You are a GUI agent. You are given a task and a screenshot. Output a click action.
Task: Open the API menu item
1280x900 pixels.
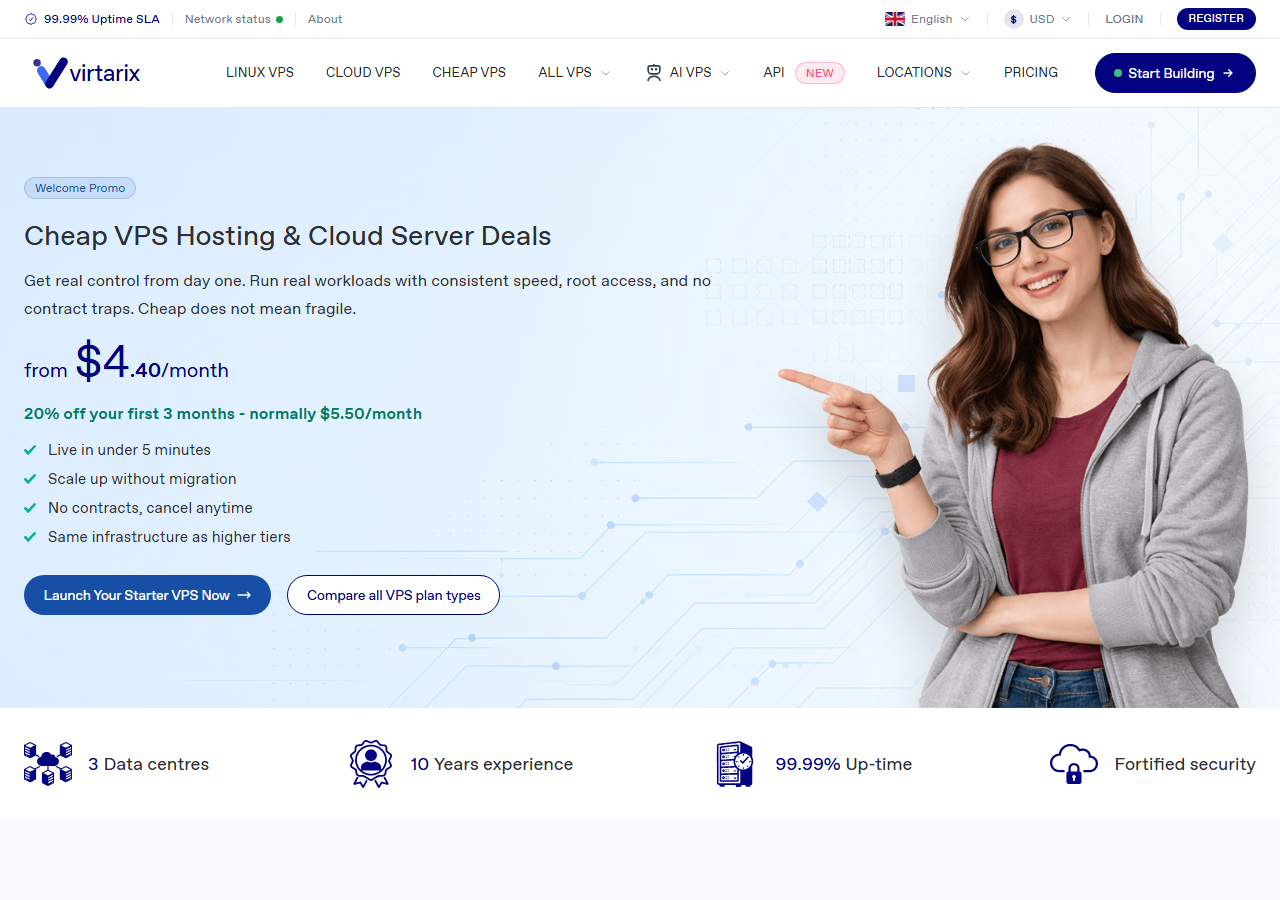(774, 72)
